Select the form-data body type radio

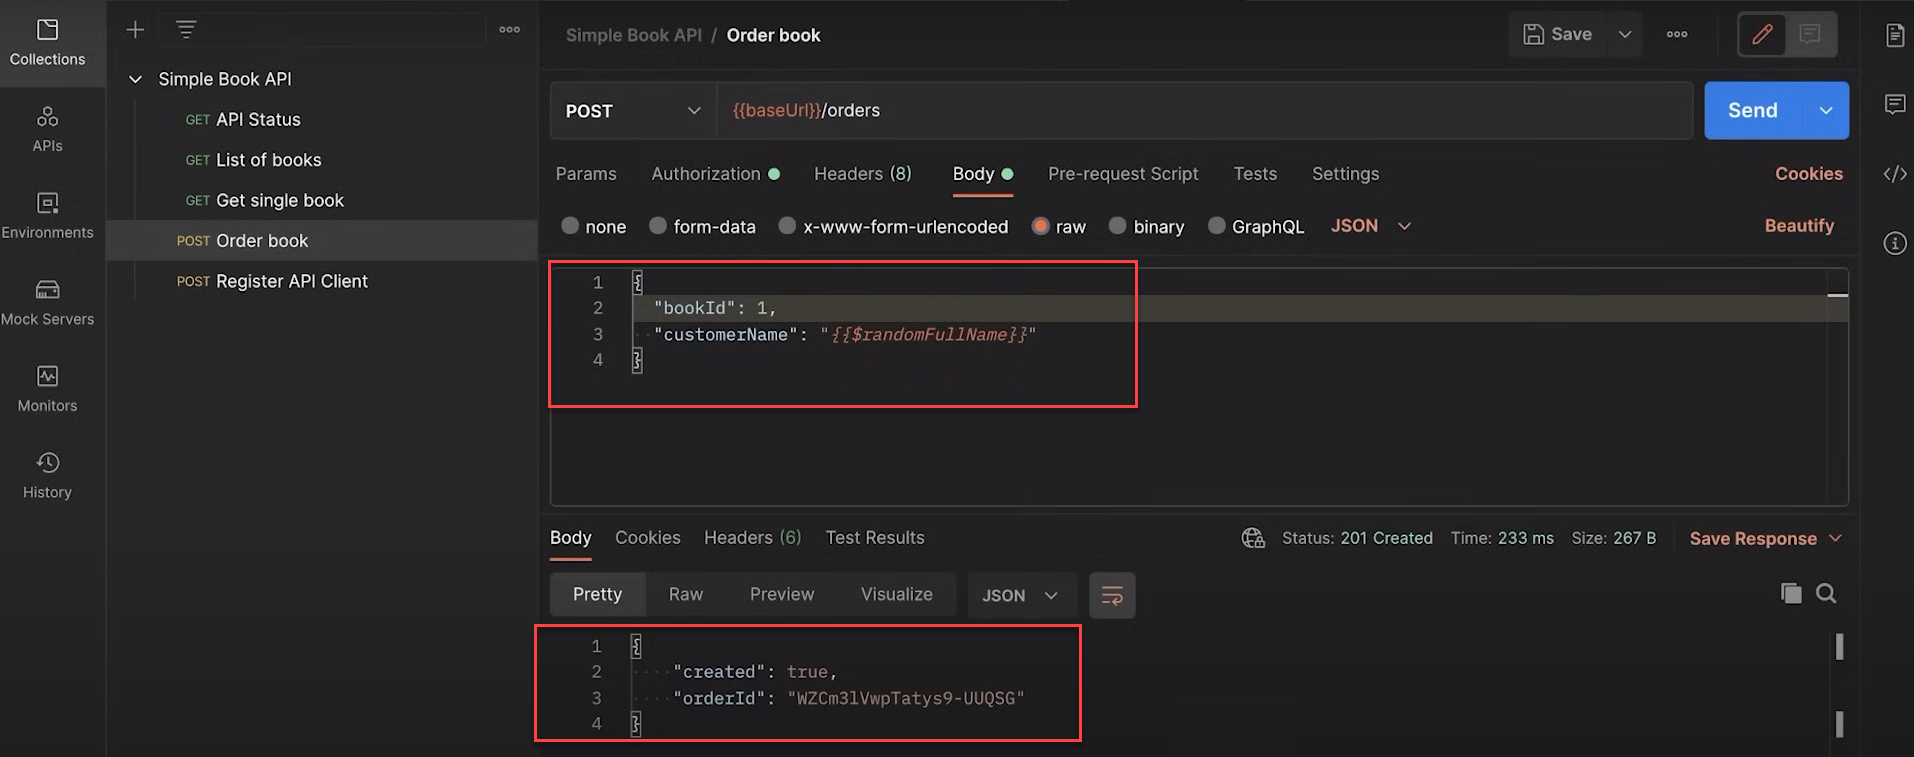[x=657, y=226]
